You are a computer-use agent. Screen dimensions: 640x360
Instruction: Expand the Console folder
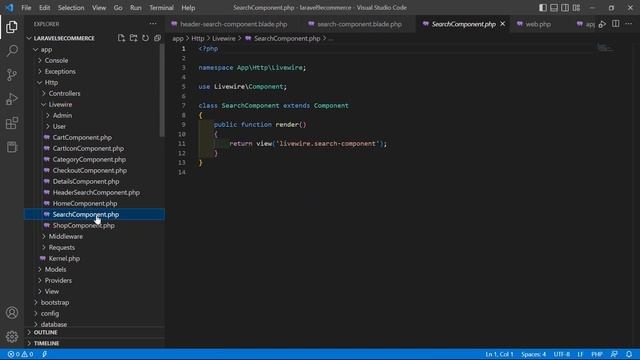[56, 60]
